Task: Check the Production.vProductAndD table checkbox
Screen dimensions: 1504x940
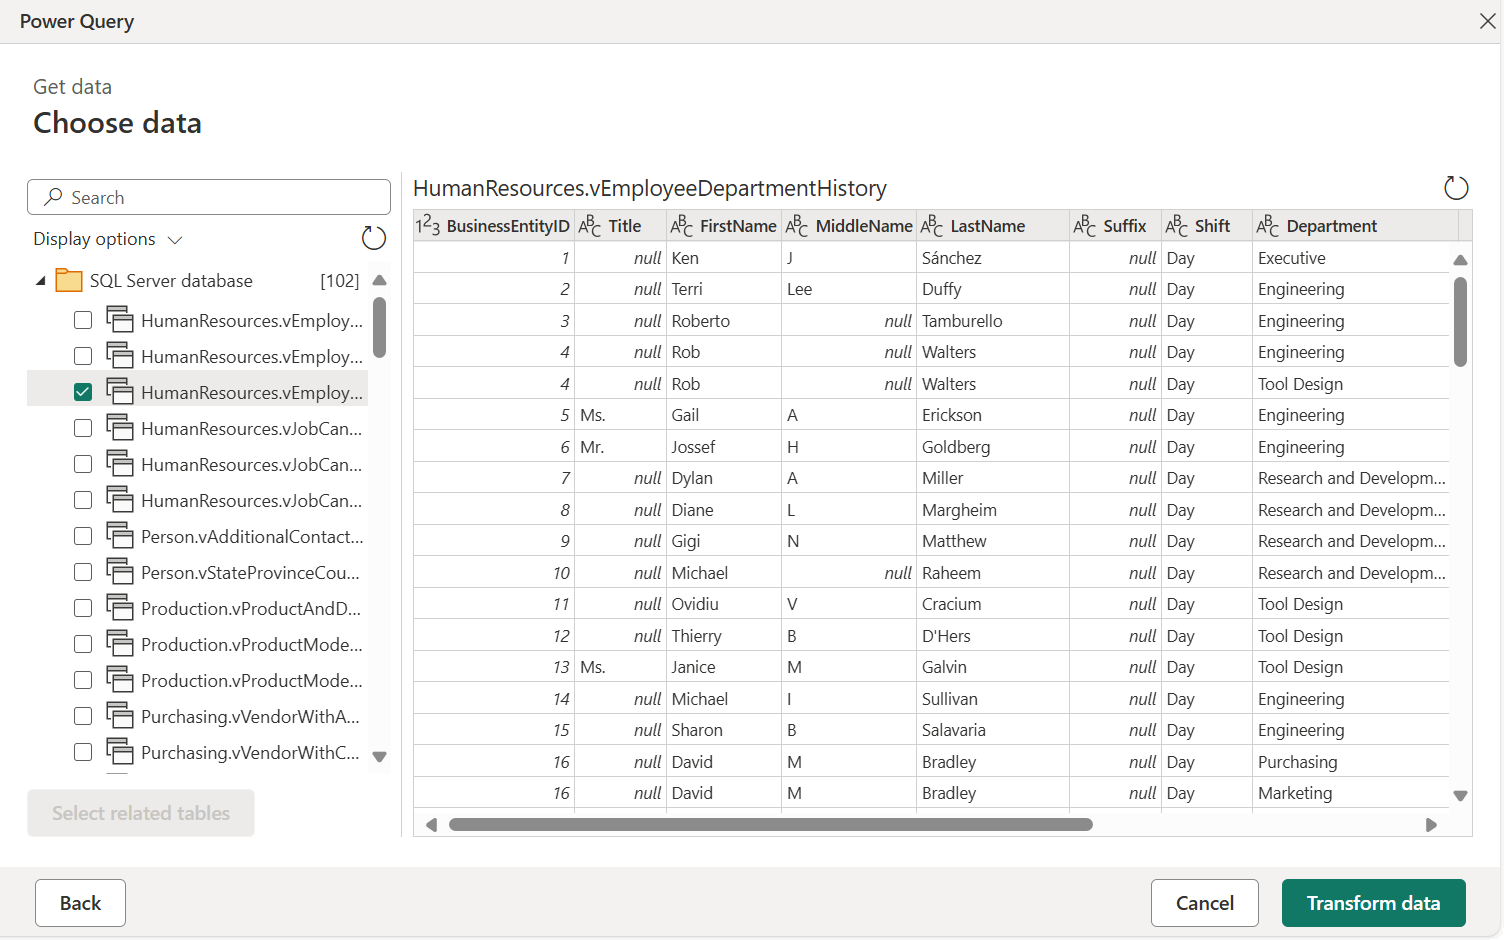Action: [x=83, y=607]
